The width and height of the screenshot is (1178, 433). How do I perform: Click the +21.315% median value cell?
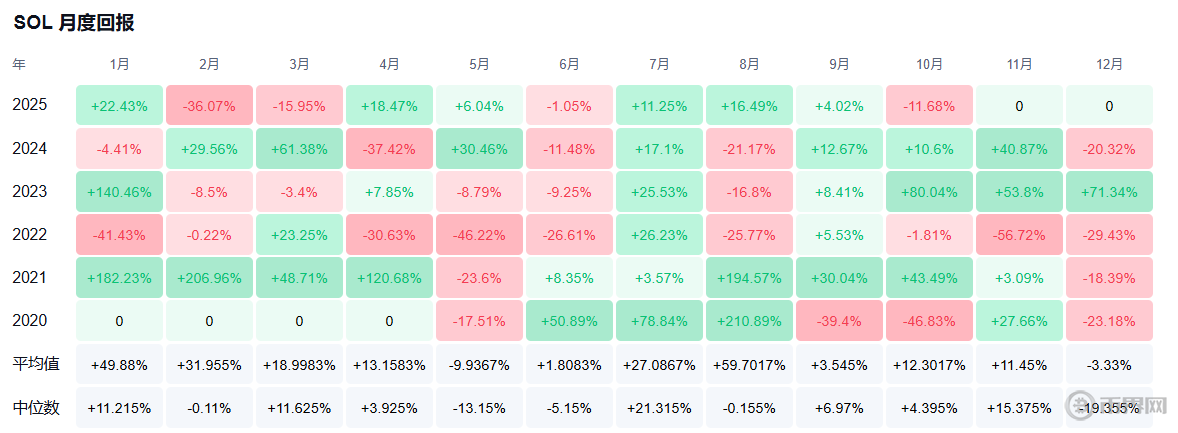click(660, 408)
